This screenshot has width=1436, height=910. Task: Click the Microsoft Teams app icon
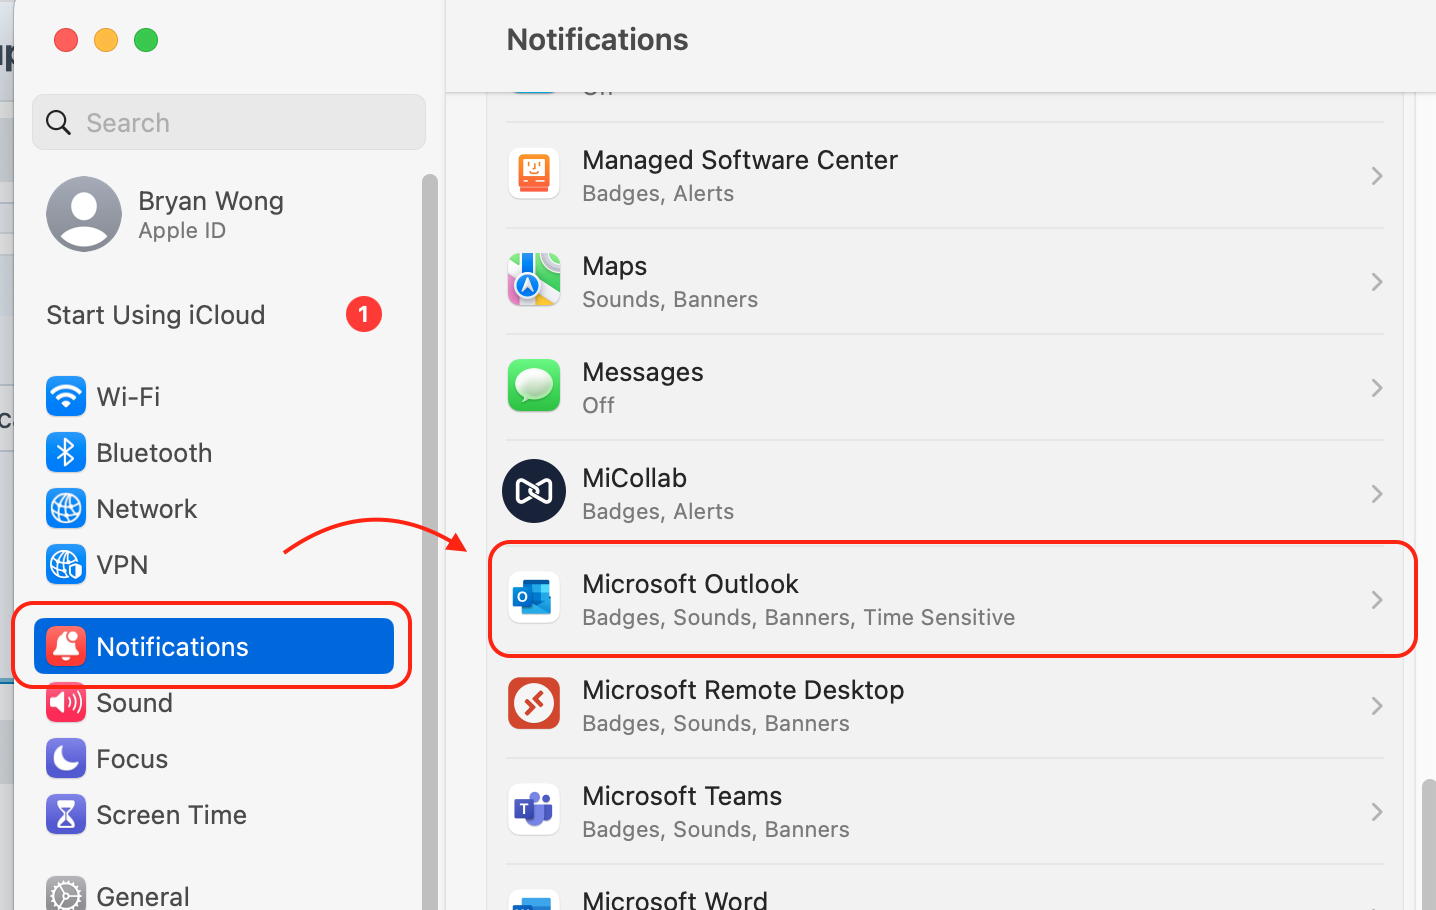pyautogui.click(x=534, y=810)
